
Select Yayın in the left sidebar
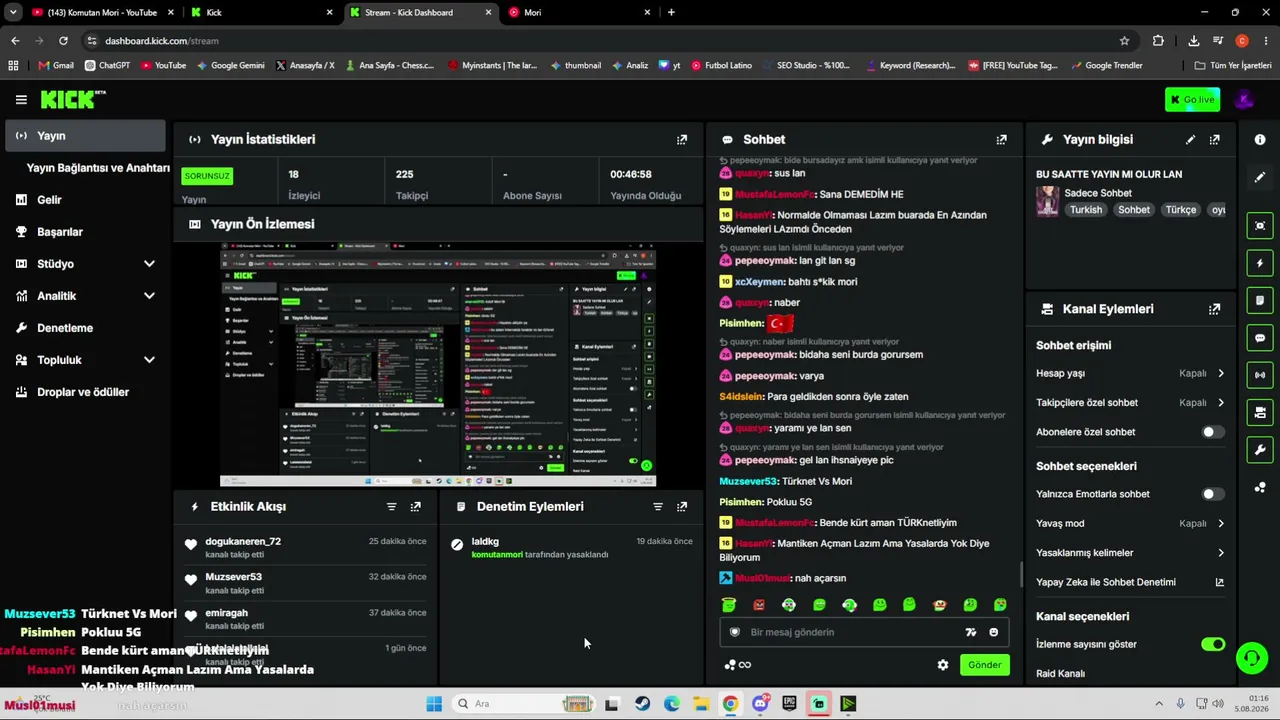coord(85,136)
